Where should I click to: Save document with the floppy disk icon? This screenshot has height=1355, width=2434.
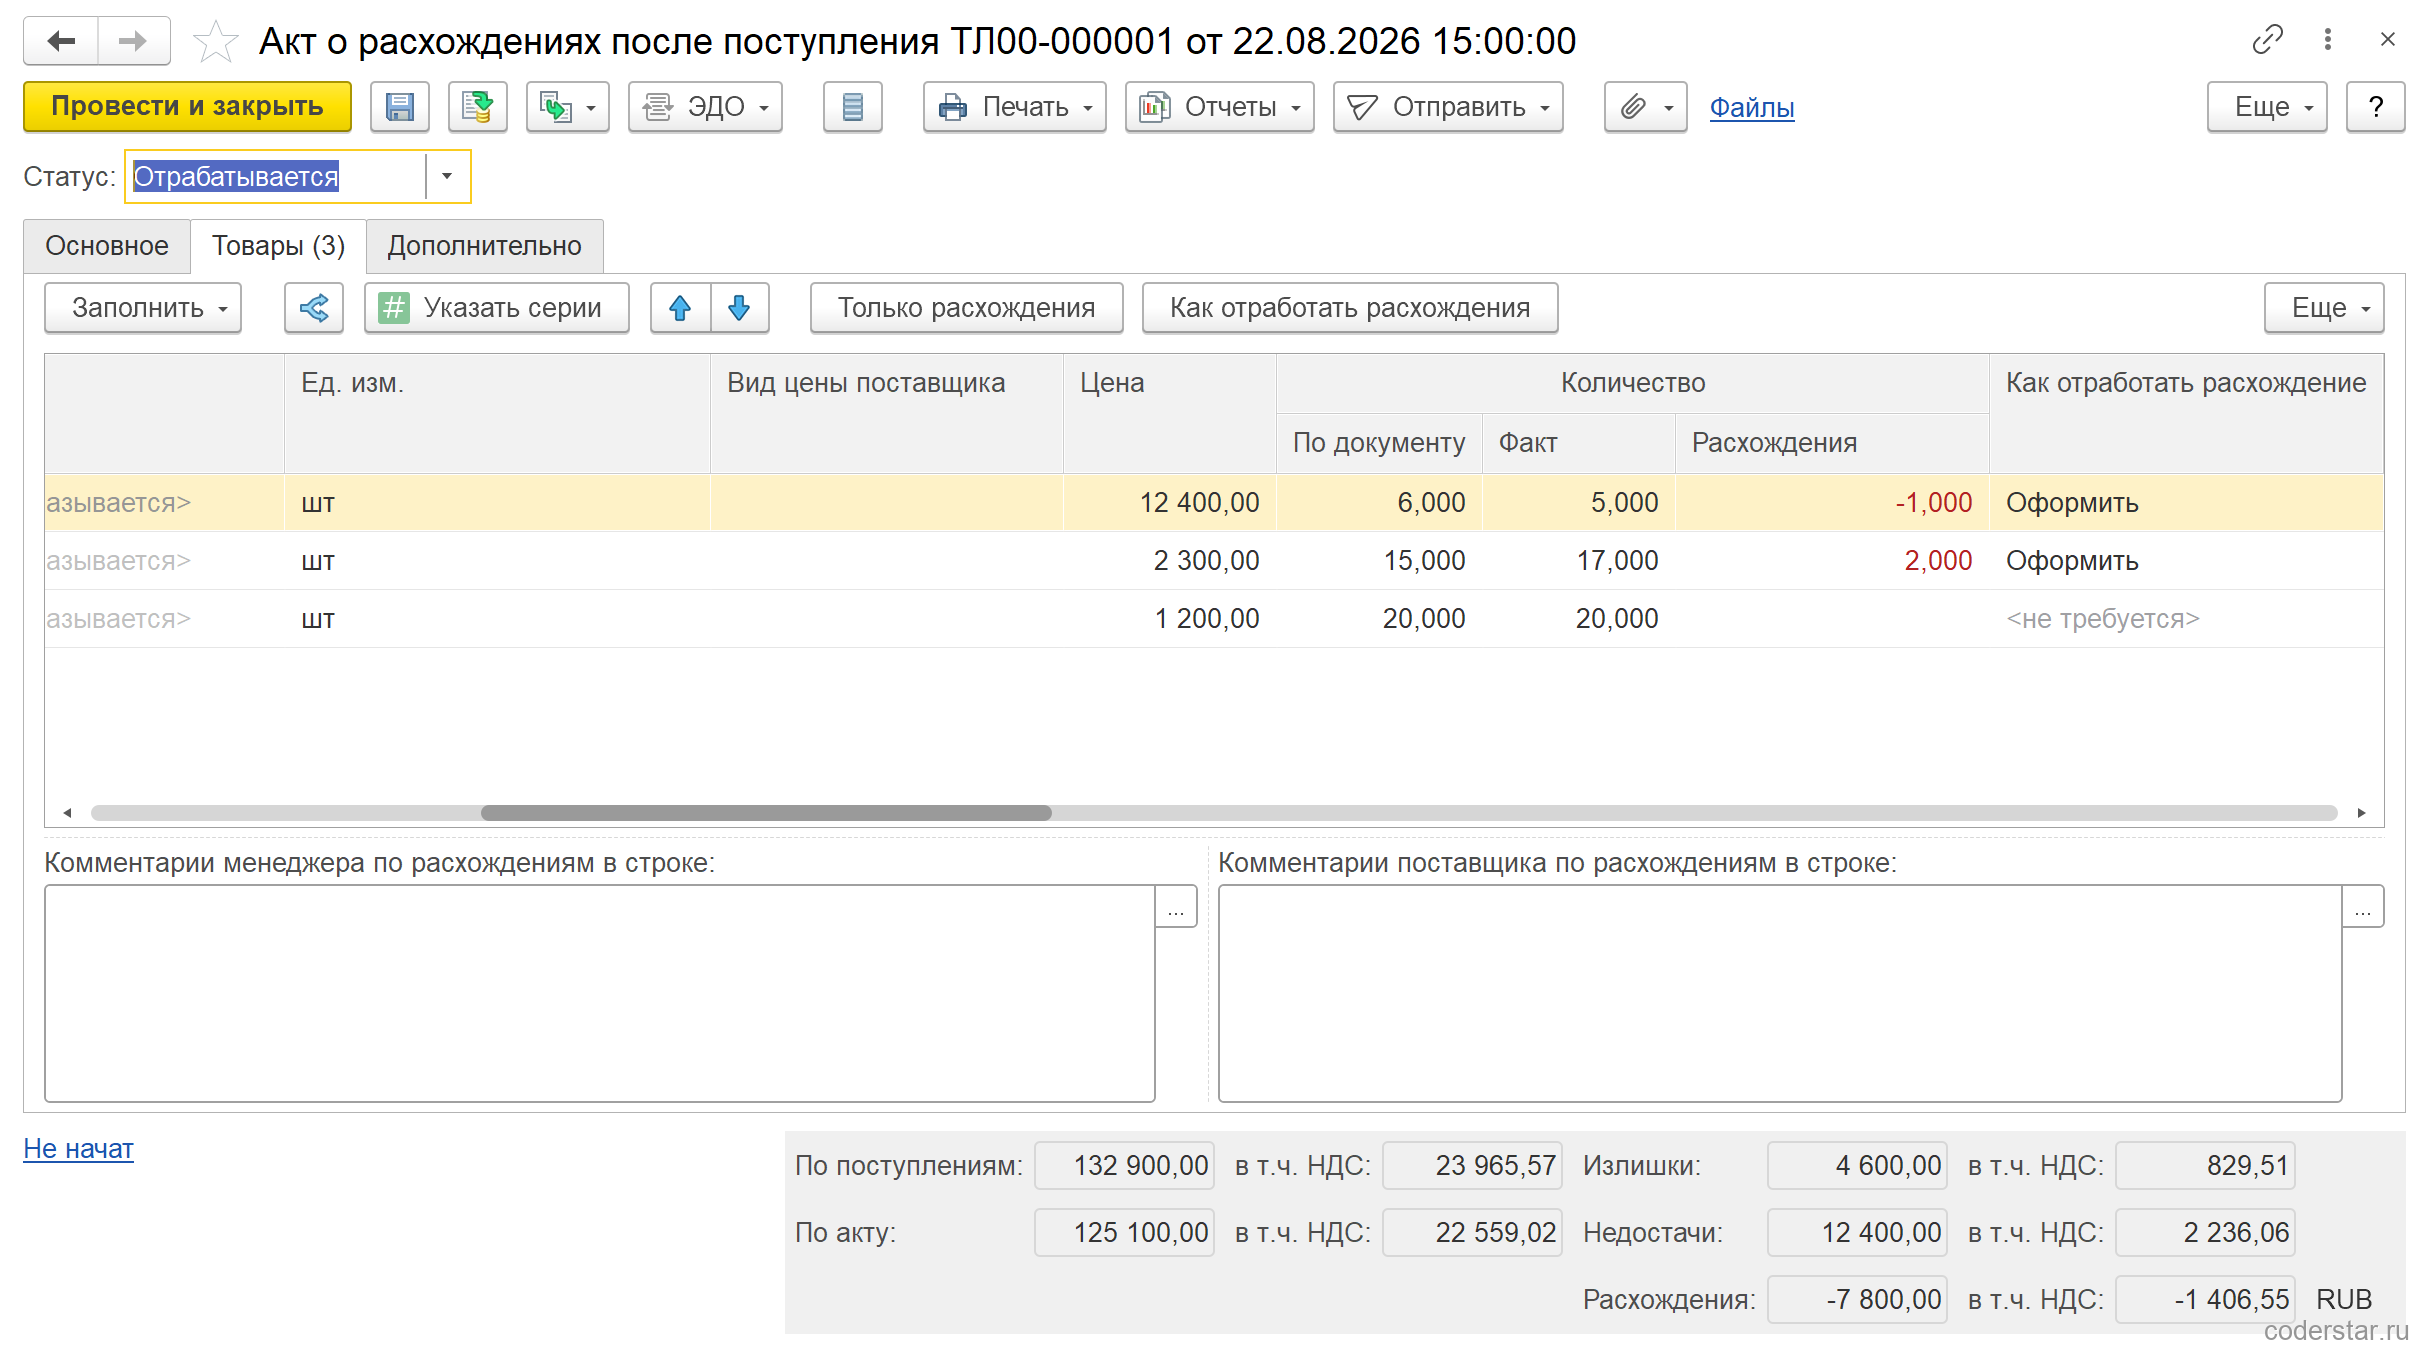pos(400,107)
